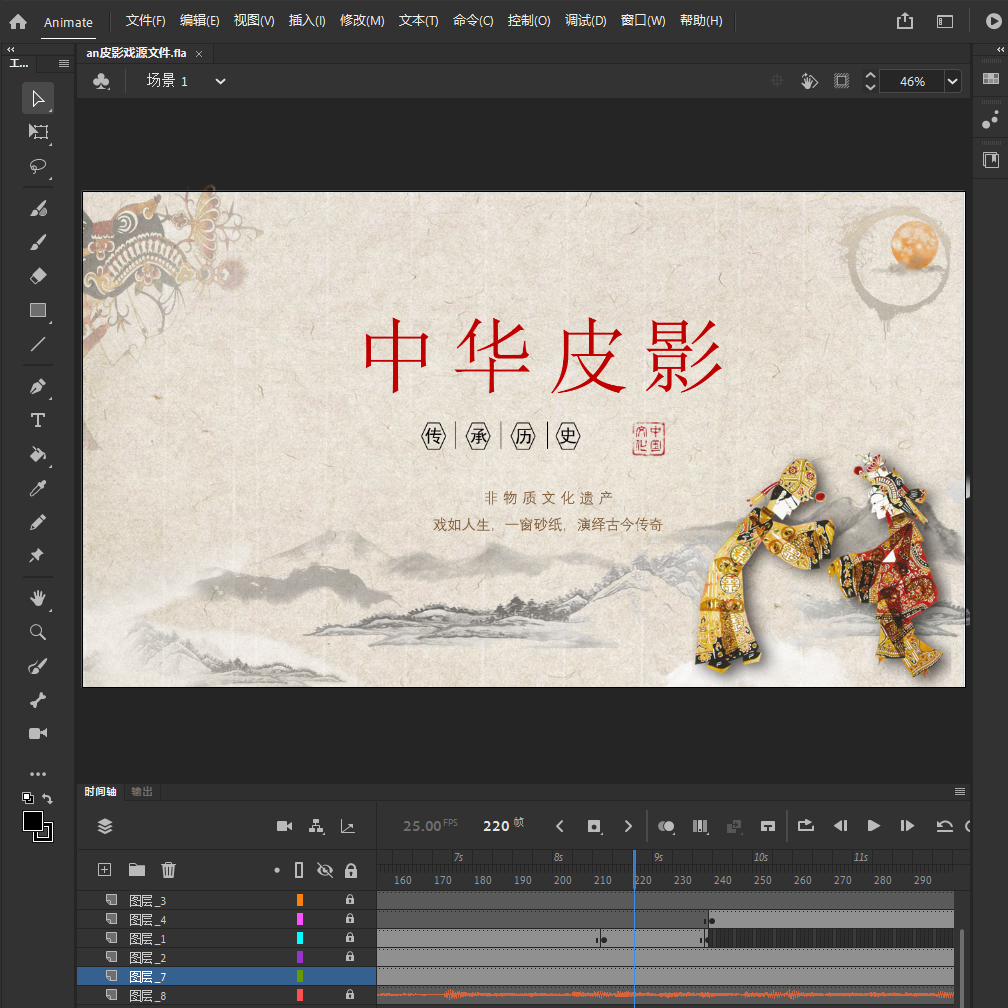The width and height of the screenshot is (1008, 1008).
Task: Toggle clip content outside stage
Action: [x=842, y=81]
